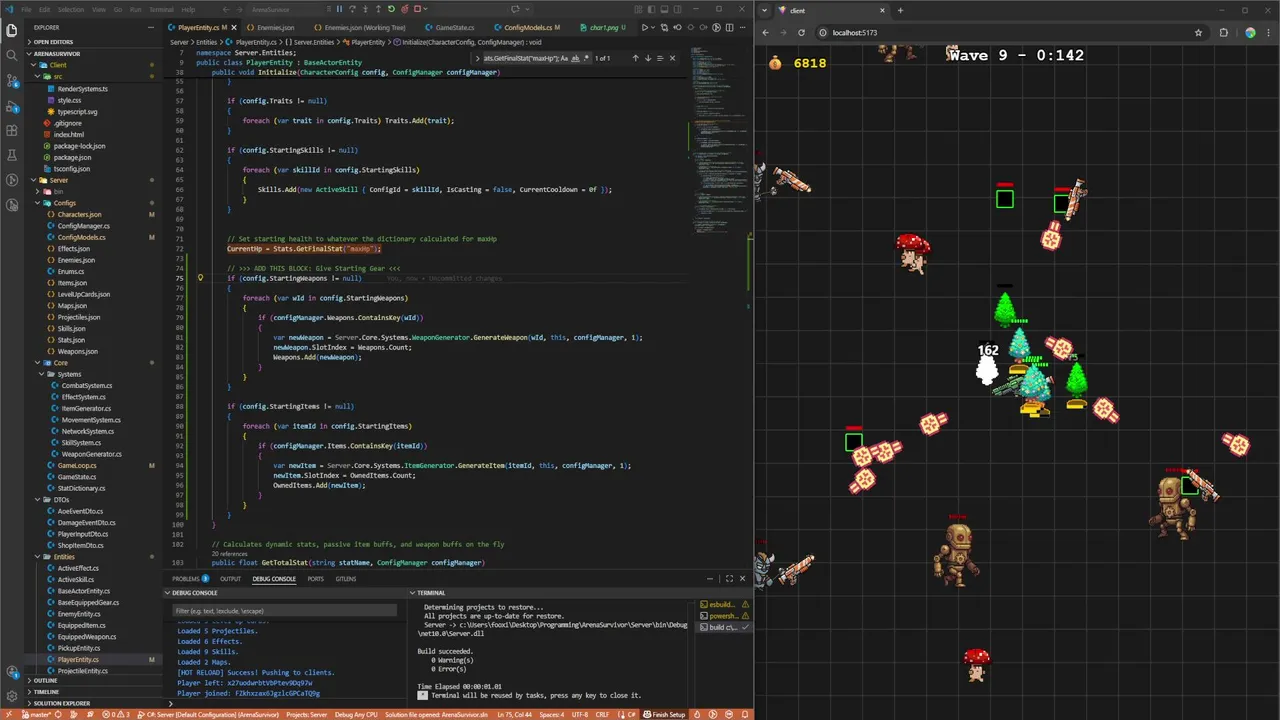Click the UTF-8 encoding status item
The height and width of the screenshot is (720, 1280).
580,714
